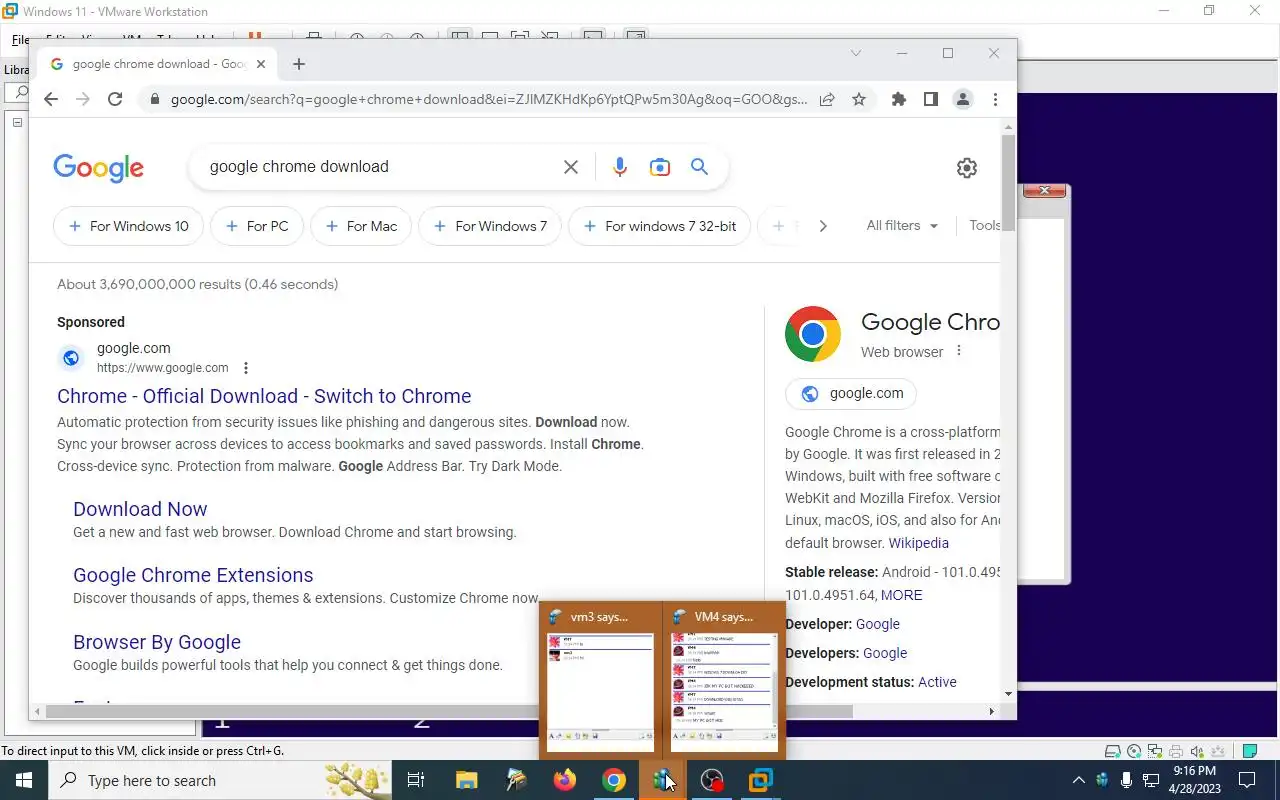1280x800 pixels.
Task: Click the microphone tray icon
Action: 1127,780
